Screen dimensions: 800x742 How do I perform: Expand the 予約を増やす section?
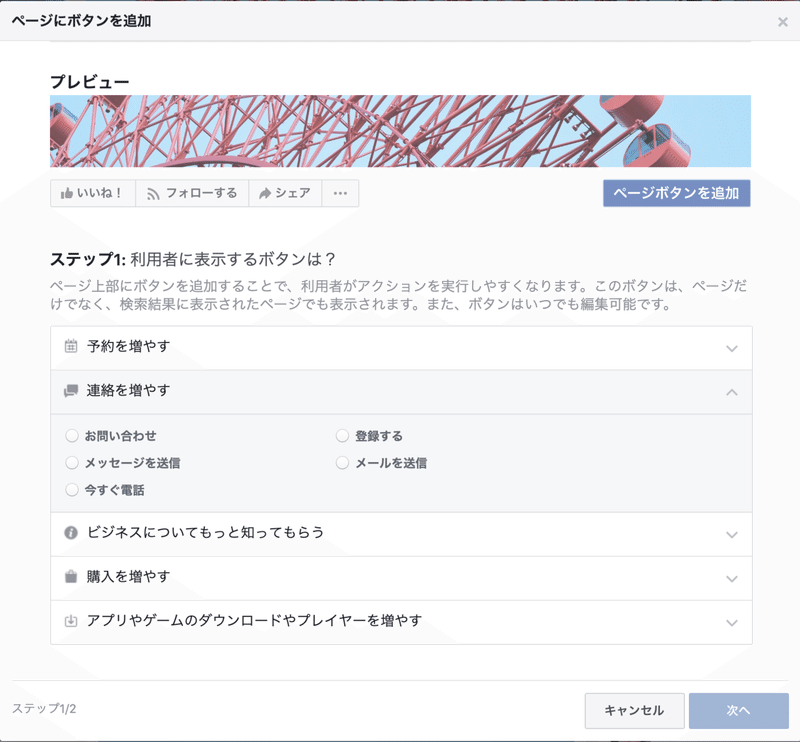(400, 348)
